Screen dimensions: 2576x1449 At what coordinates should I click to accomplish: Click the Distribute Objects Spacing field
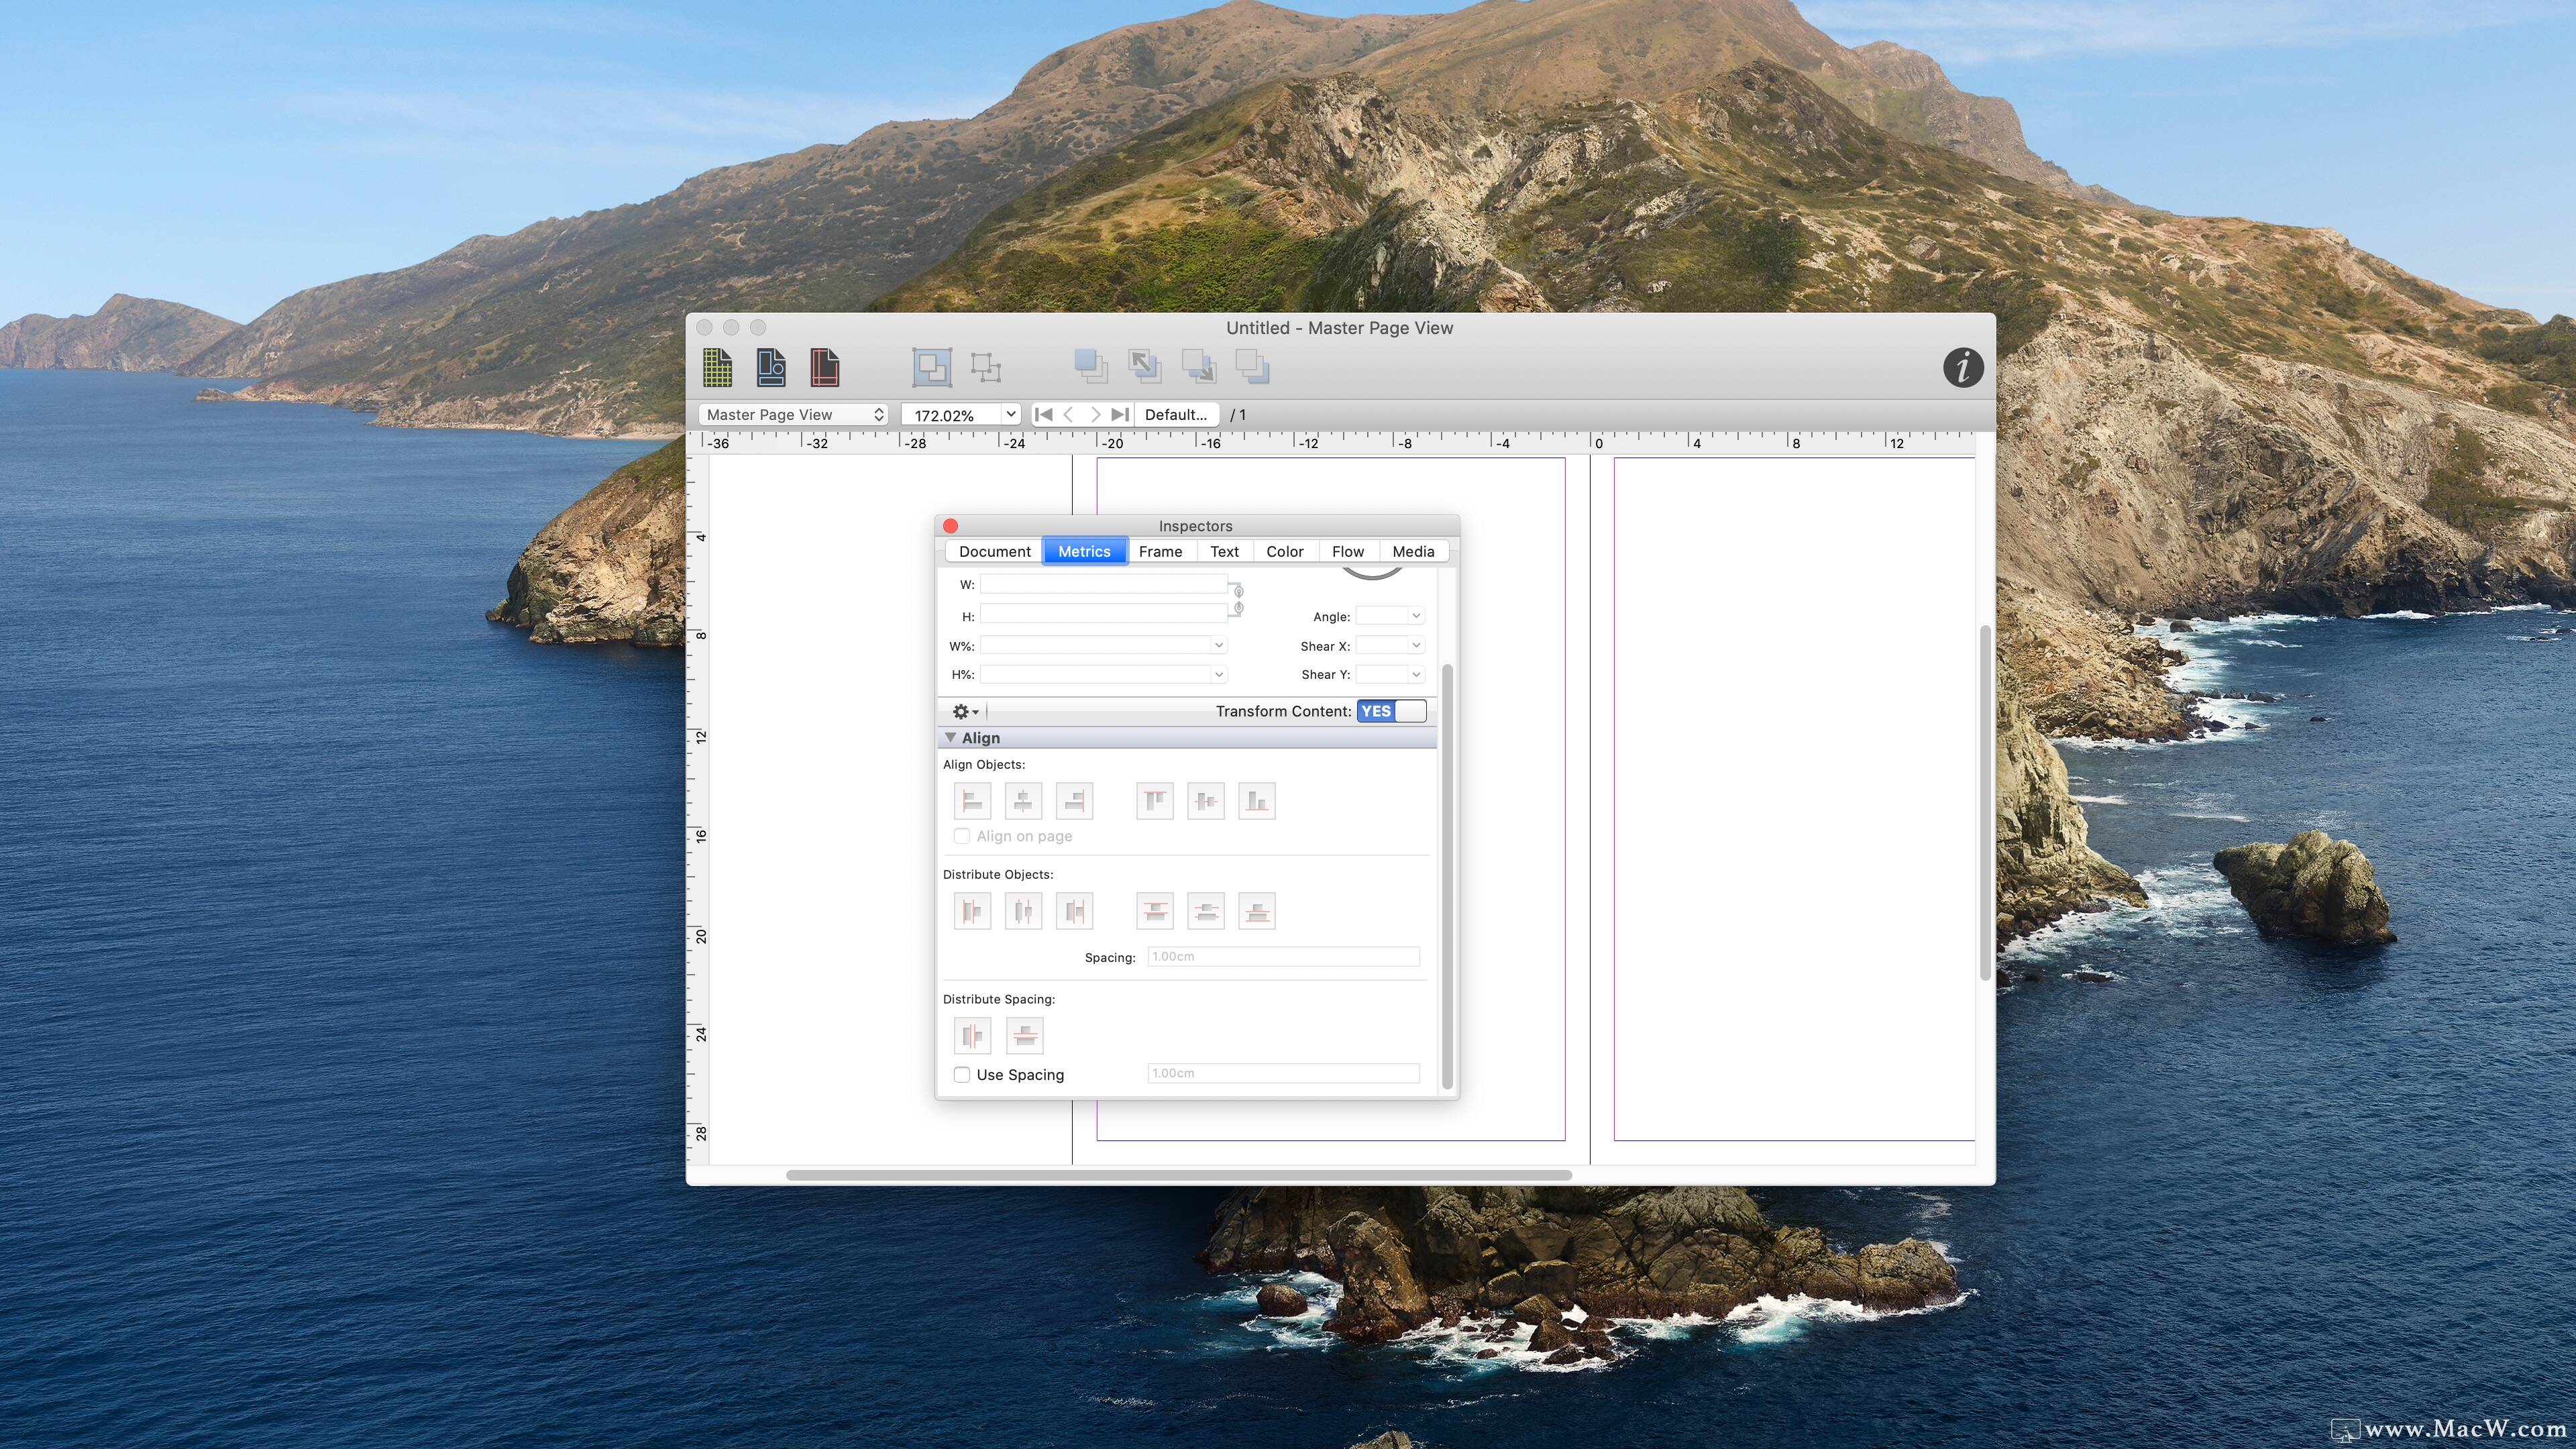[1283, 957]
